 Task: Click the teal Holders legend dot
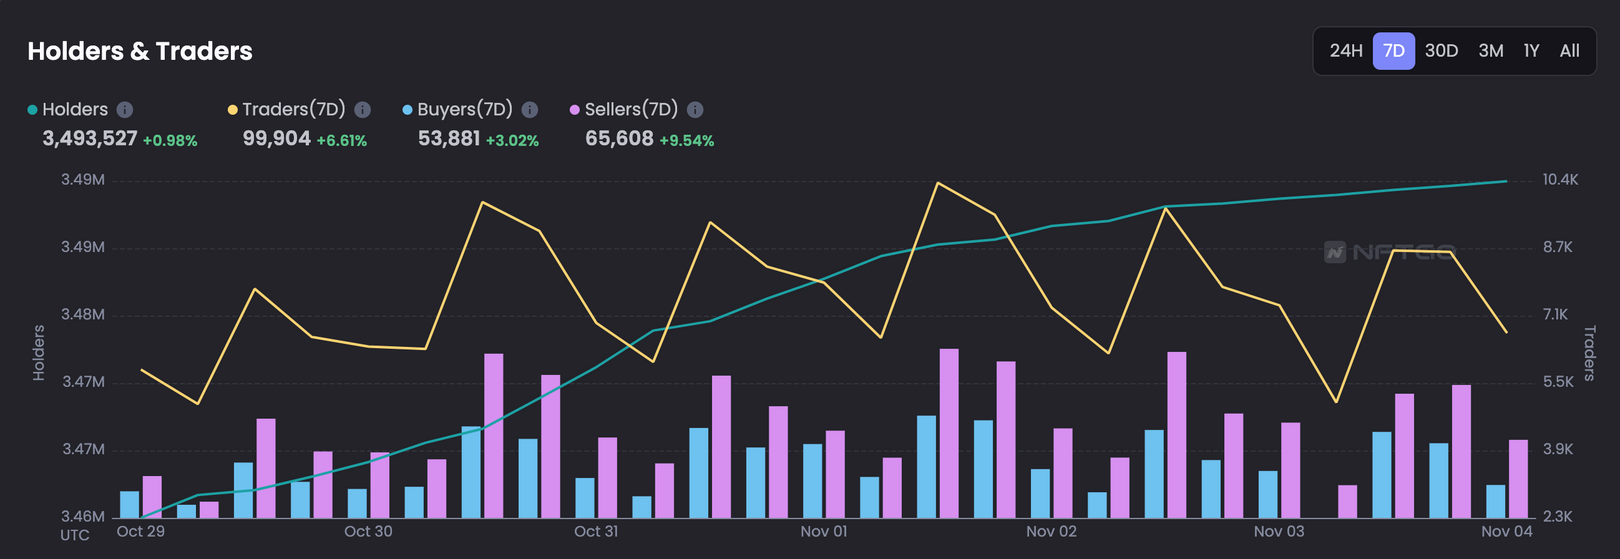[x=33, y=110]
